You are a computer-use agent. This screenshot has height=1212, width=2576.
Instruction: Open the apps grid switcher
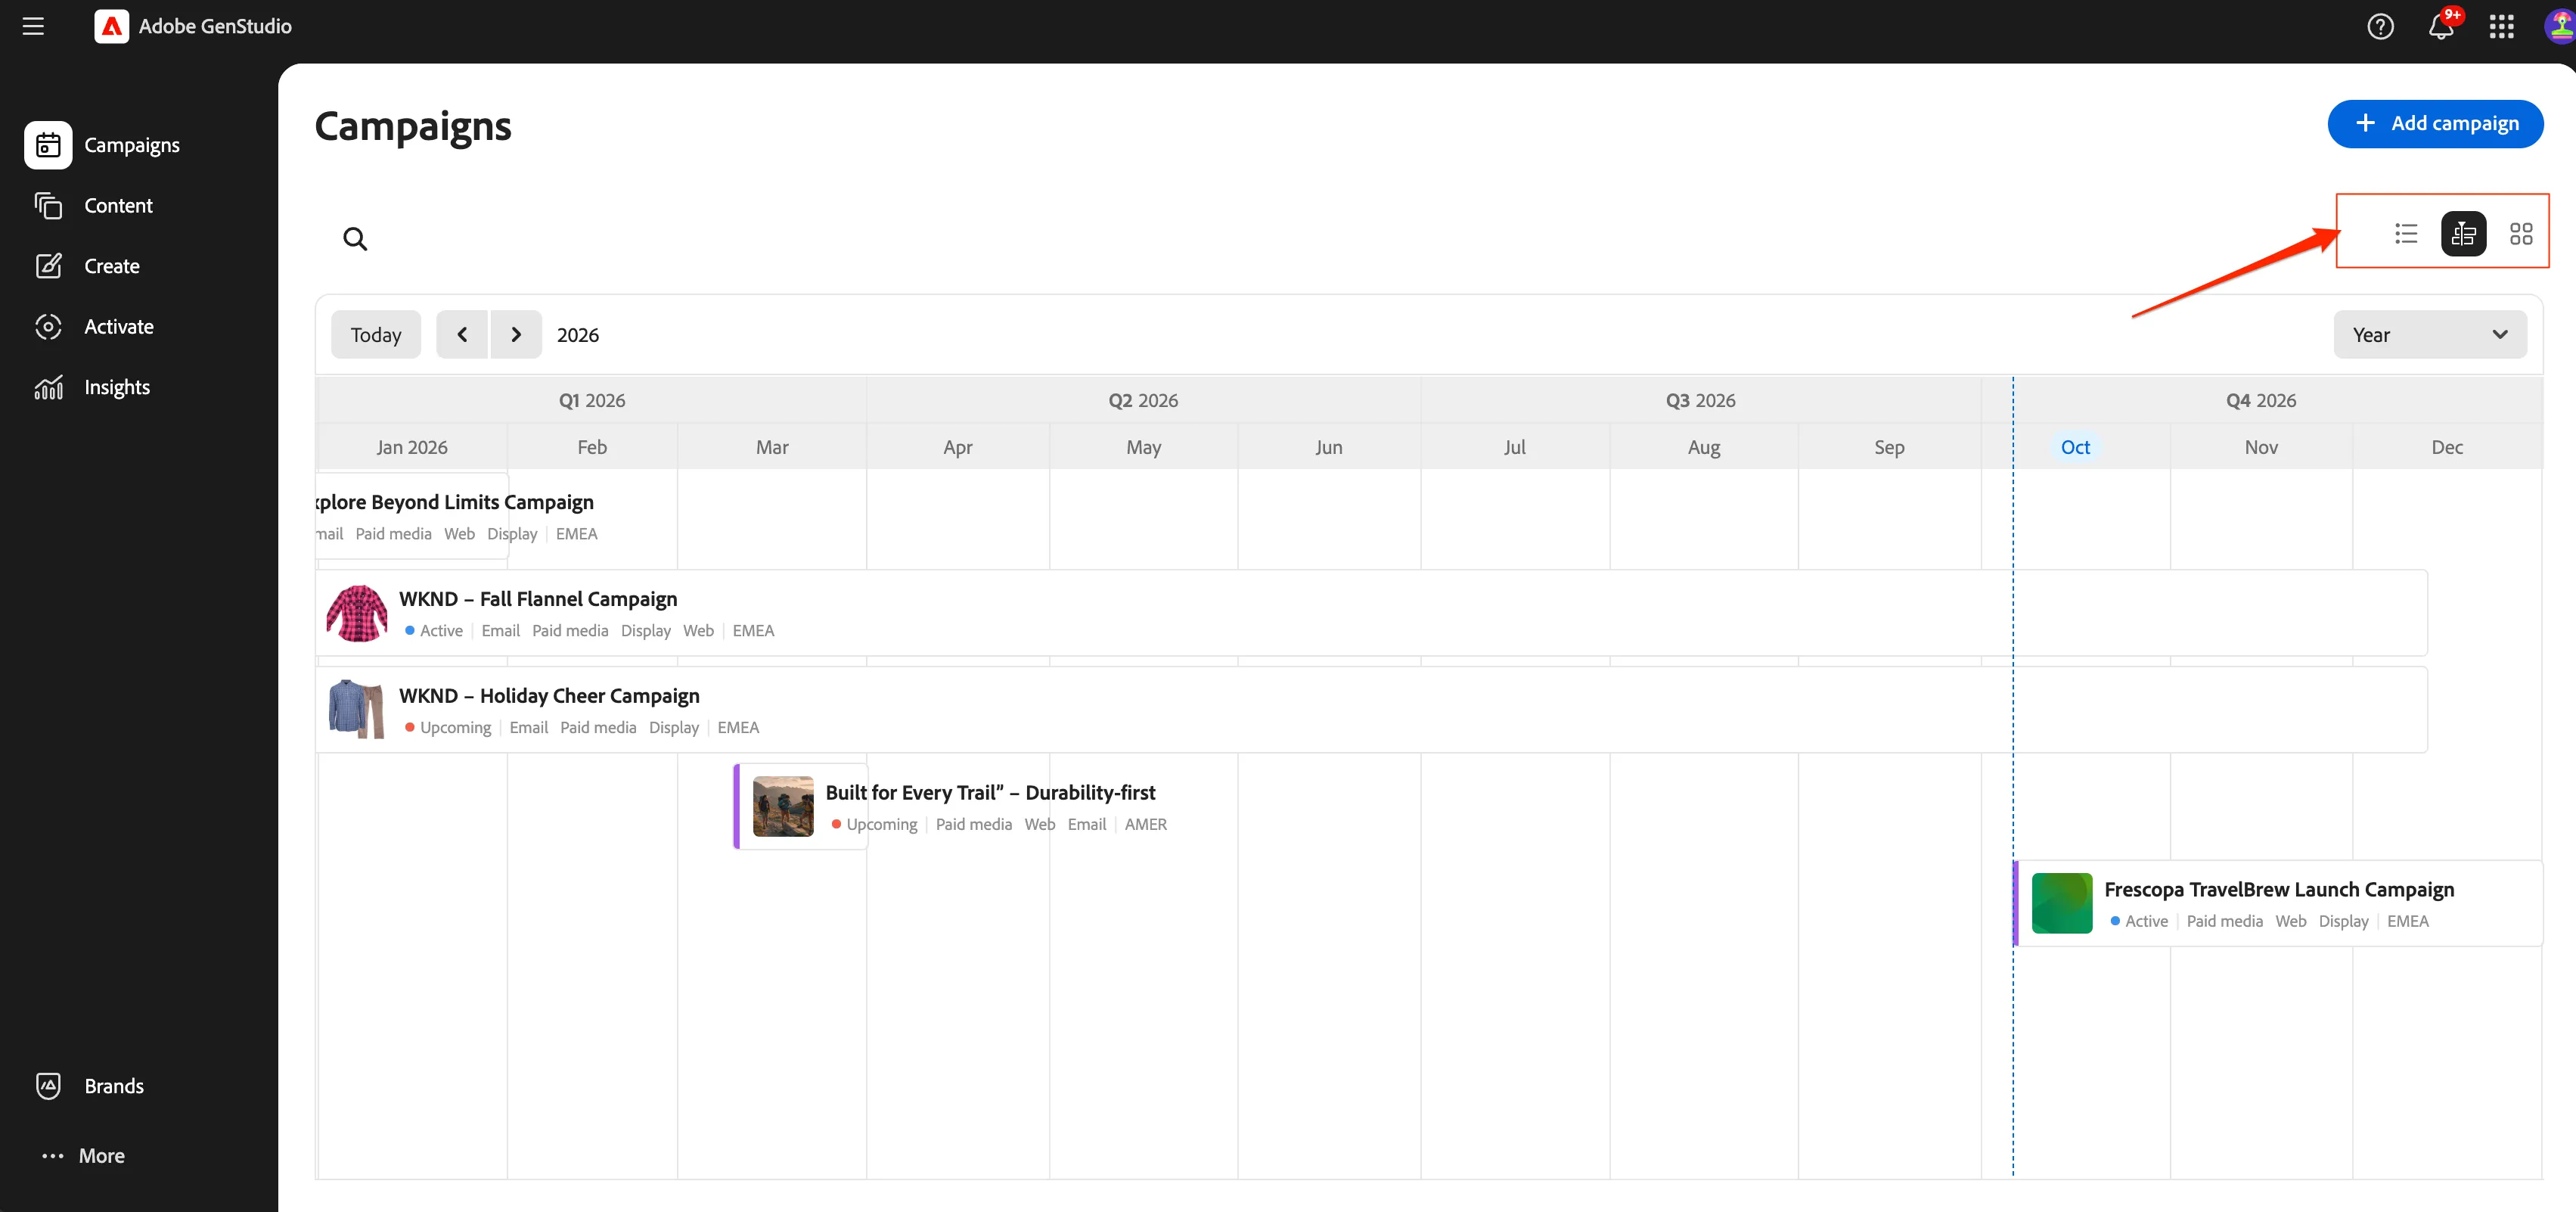tap(2501, 26)
